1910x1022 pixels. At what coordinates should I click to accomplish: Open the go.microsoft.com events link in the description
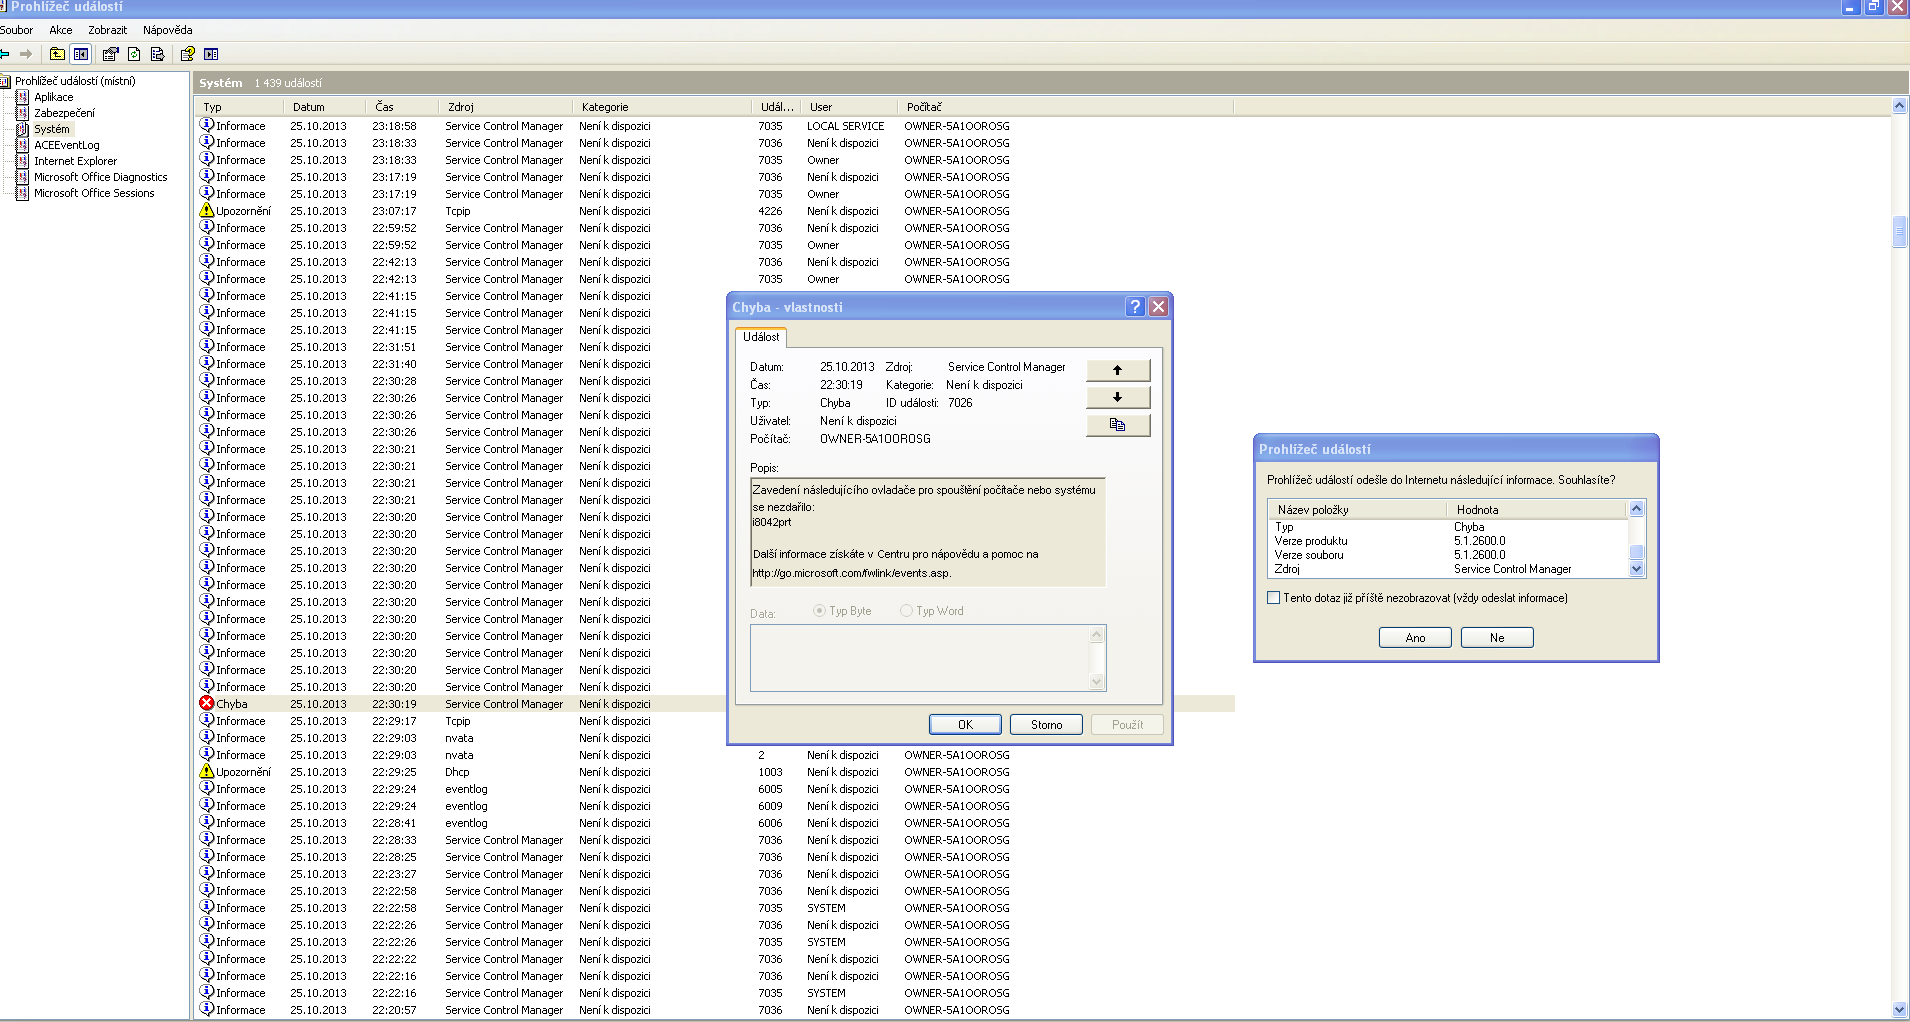pyautogui.click(x=851, y=573)
